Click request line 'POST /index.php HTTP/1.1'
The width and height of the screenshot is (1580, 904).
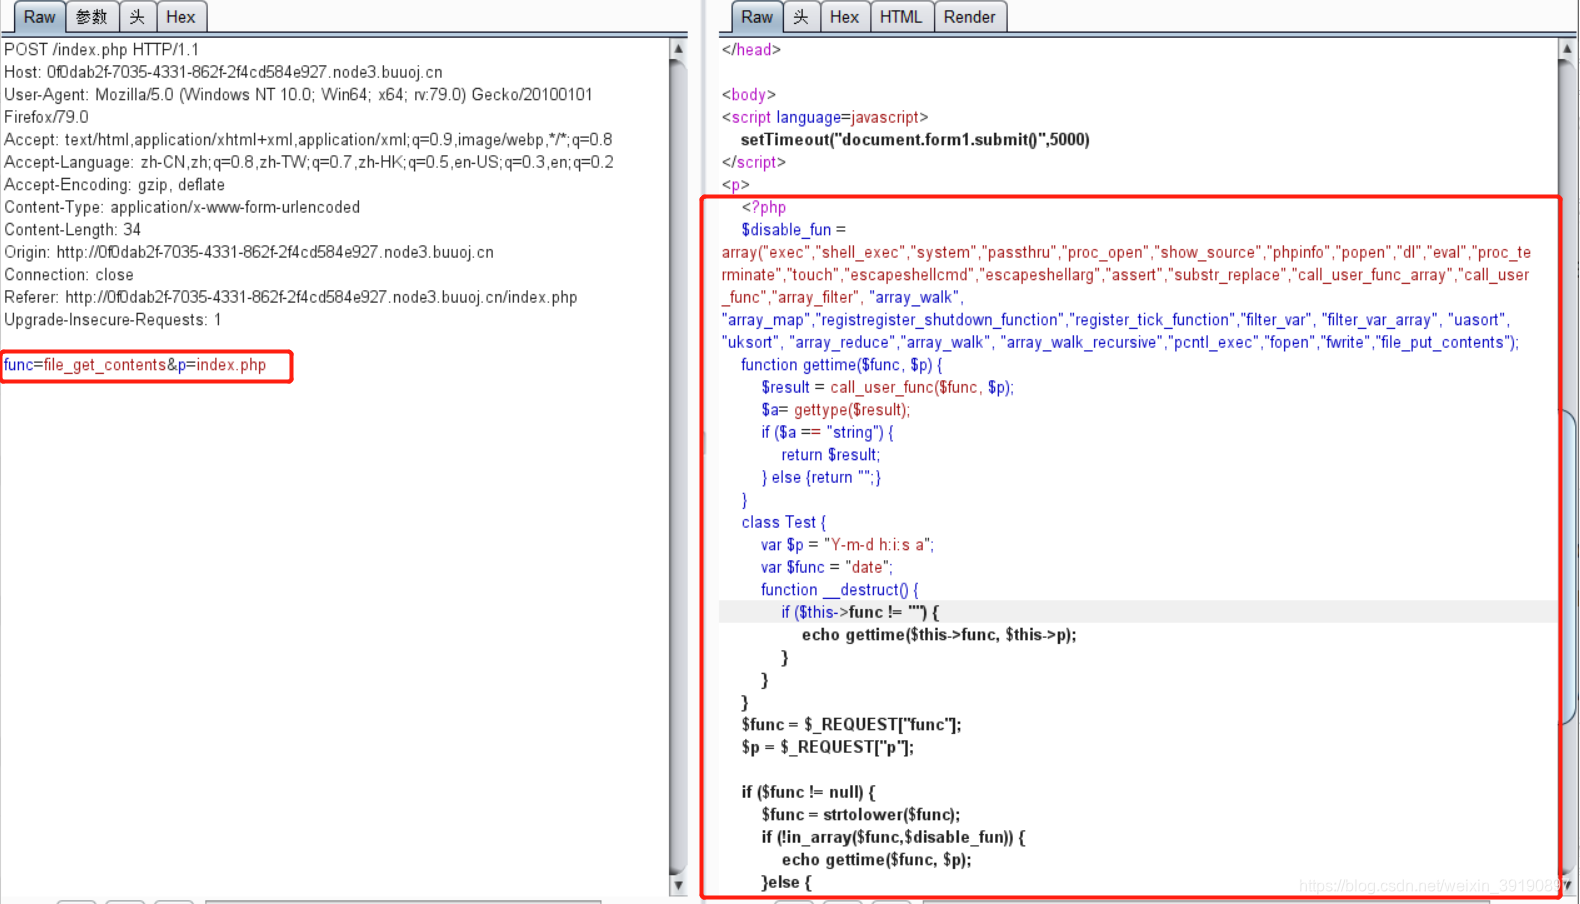(102, 50)
